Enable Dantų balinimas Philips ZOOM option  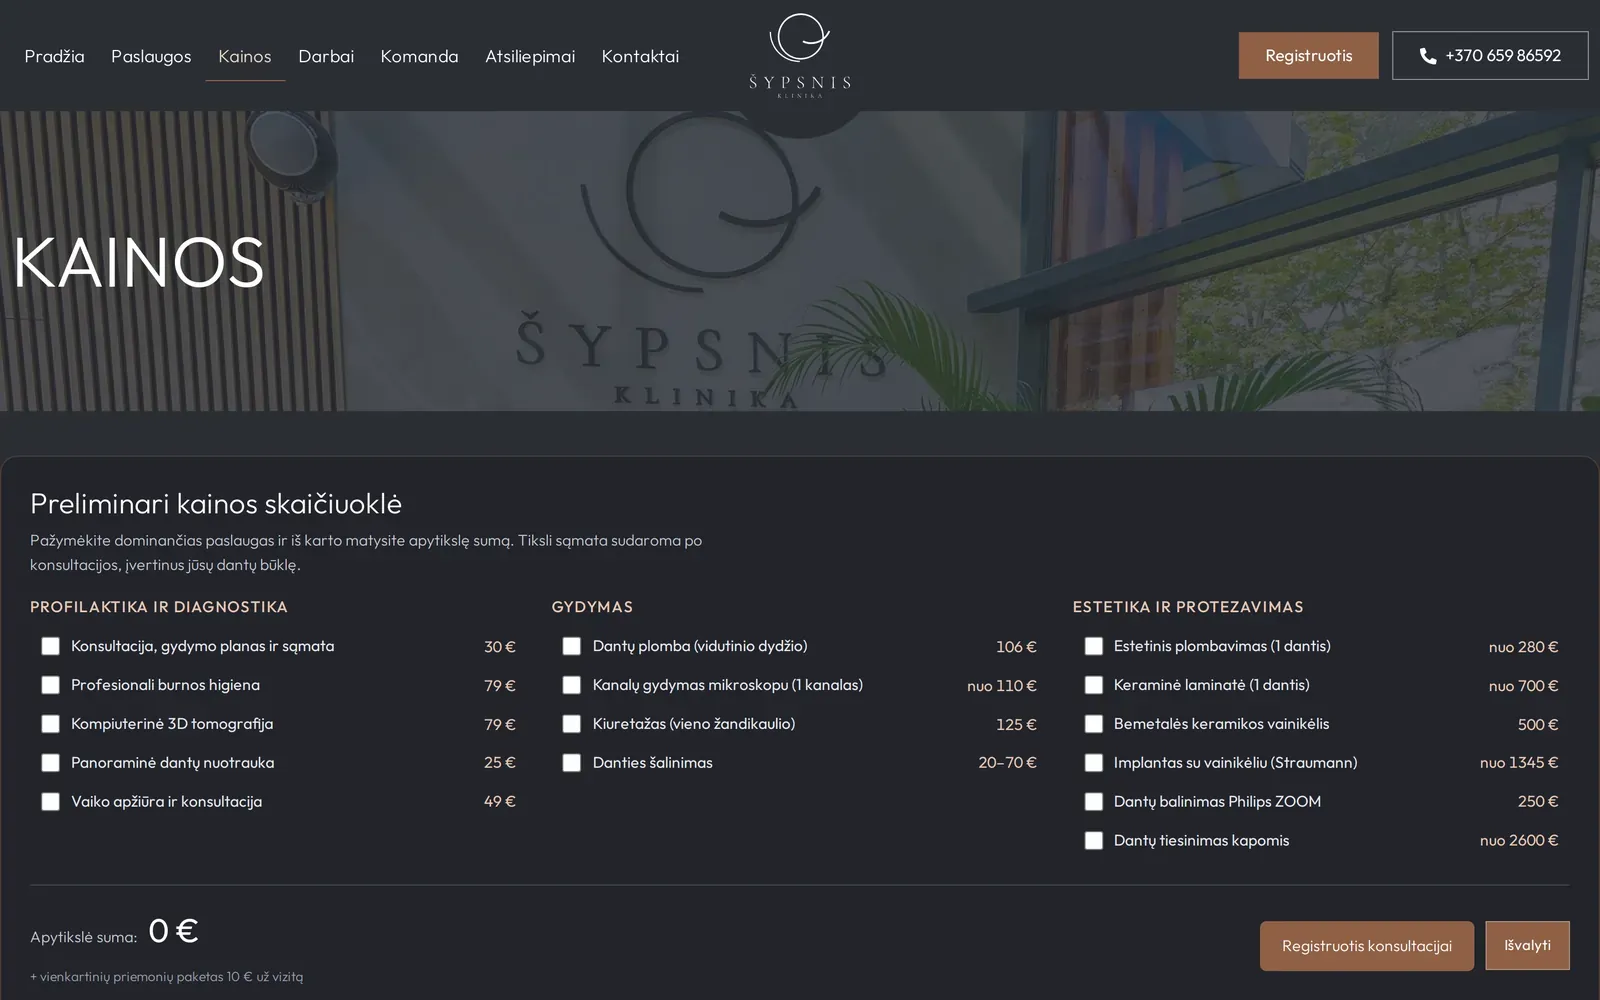tap(1094, 802)
